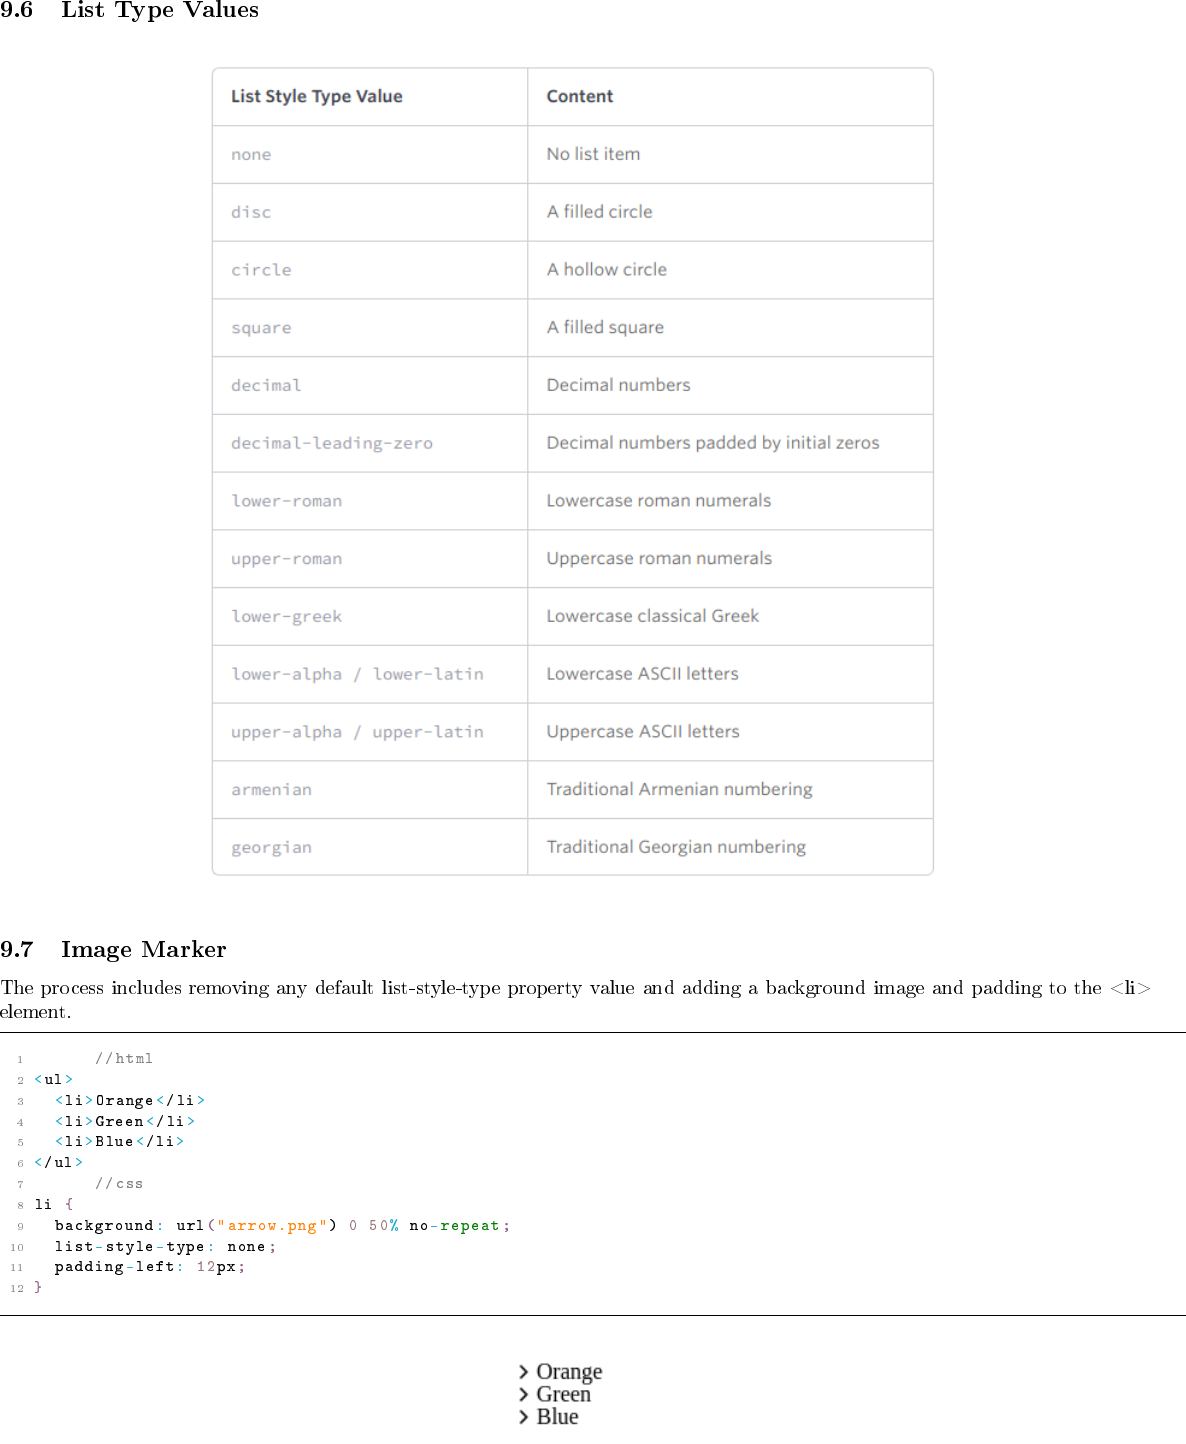Select the "decimal-leading-zero" cell

pyautogui.click(x=331, y=443)
